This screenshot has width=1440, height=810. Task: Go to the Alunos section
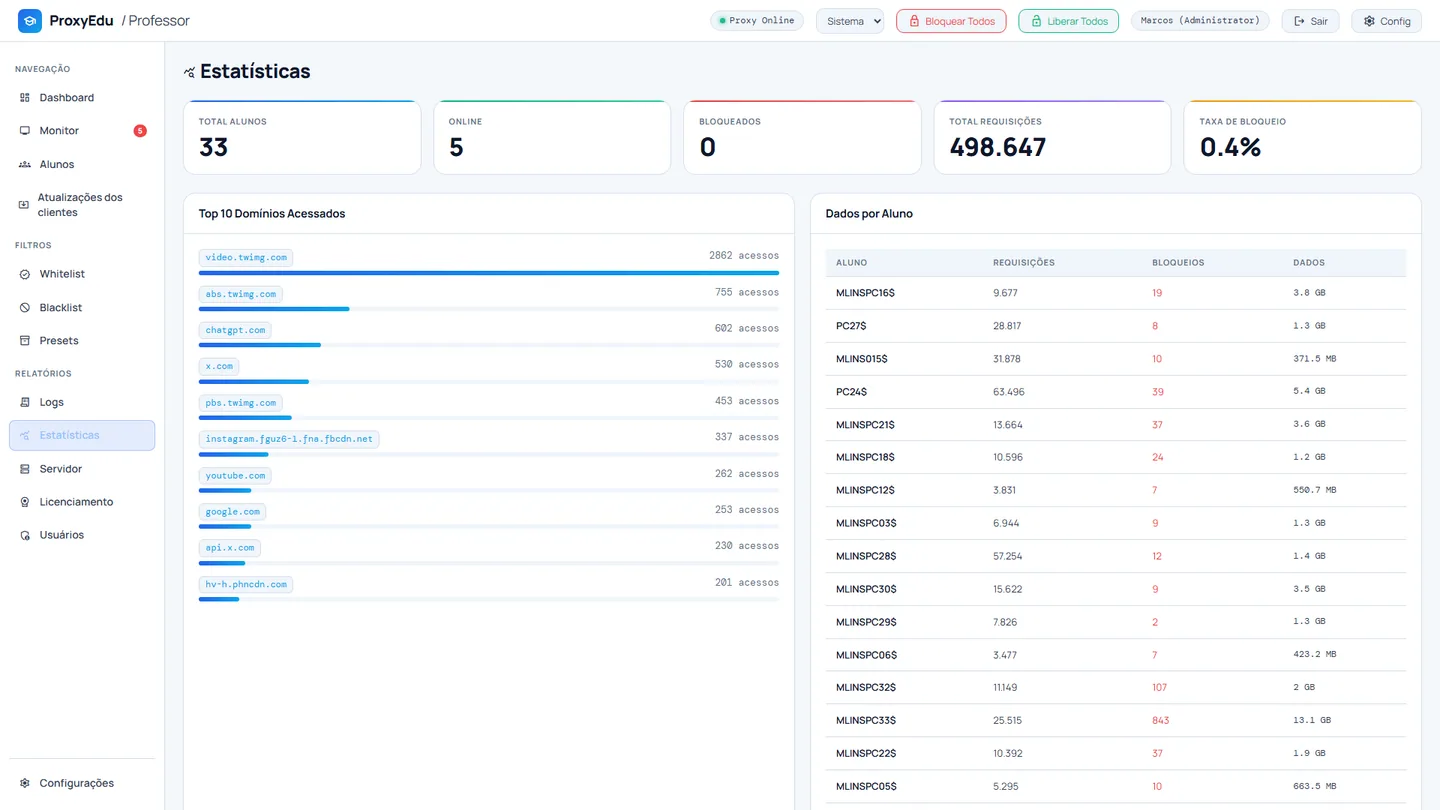click(82, 164)
